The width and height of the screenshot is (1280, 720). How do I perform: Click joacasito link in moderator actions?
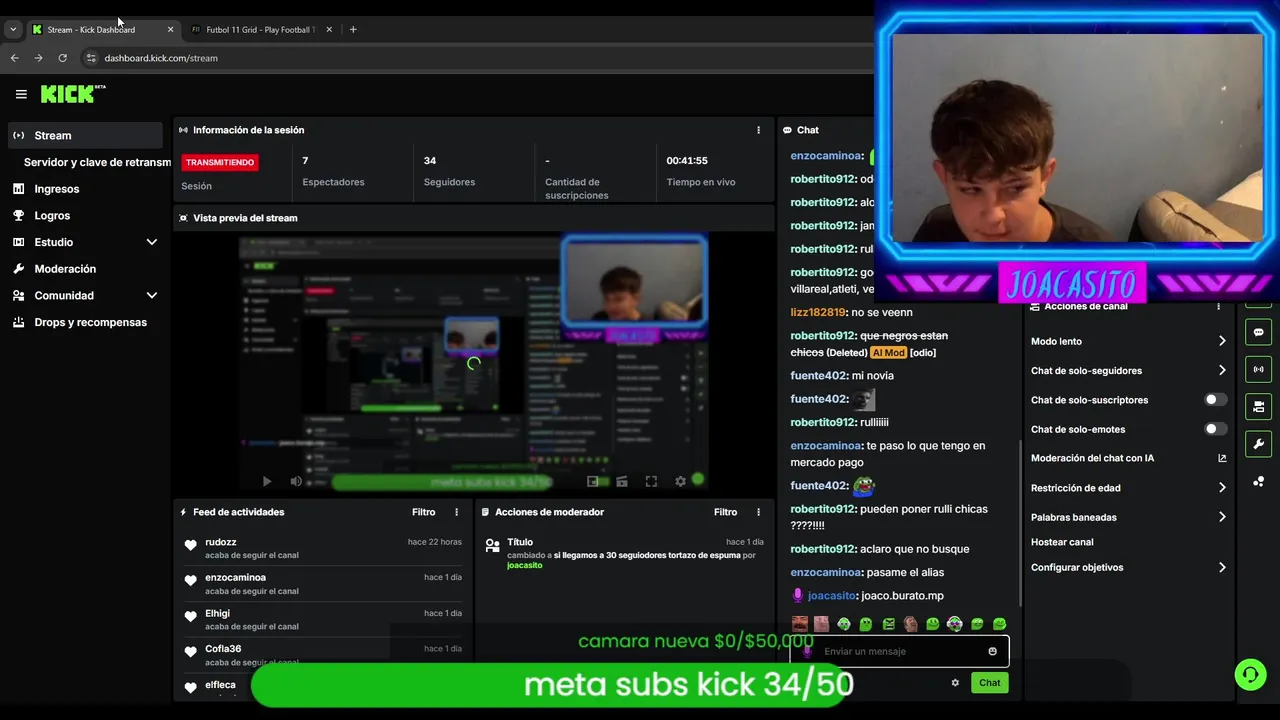point(524,565)
